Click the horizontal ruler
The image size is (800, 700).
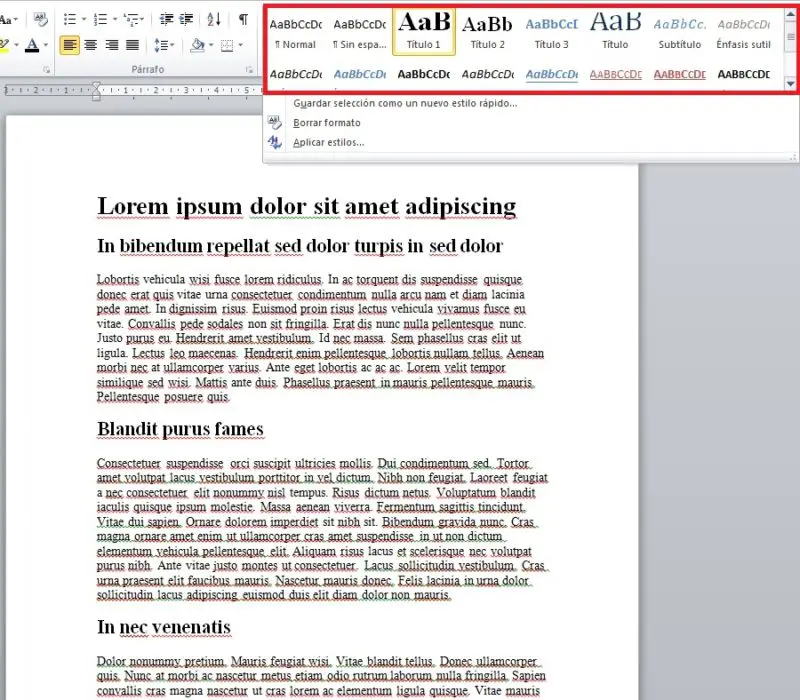pyautogui.click(x=133, y=90)
